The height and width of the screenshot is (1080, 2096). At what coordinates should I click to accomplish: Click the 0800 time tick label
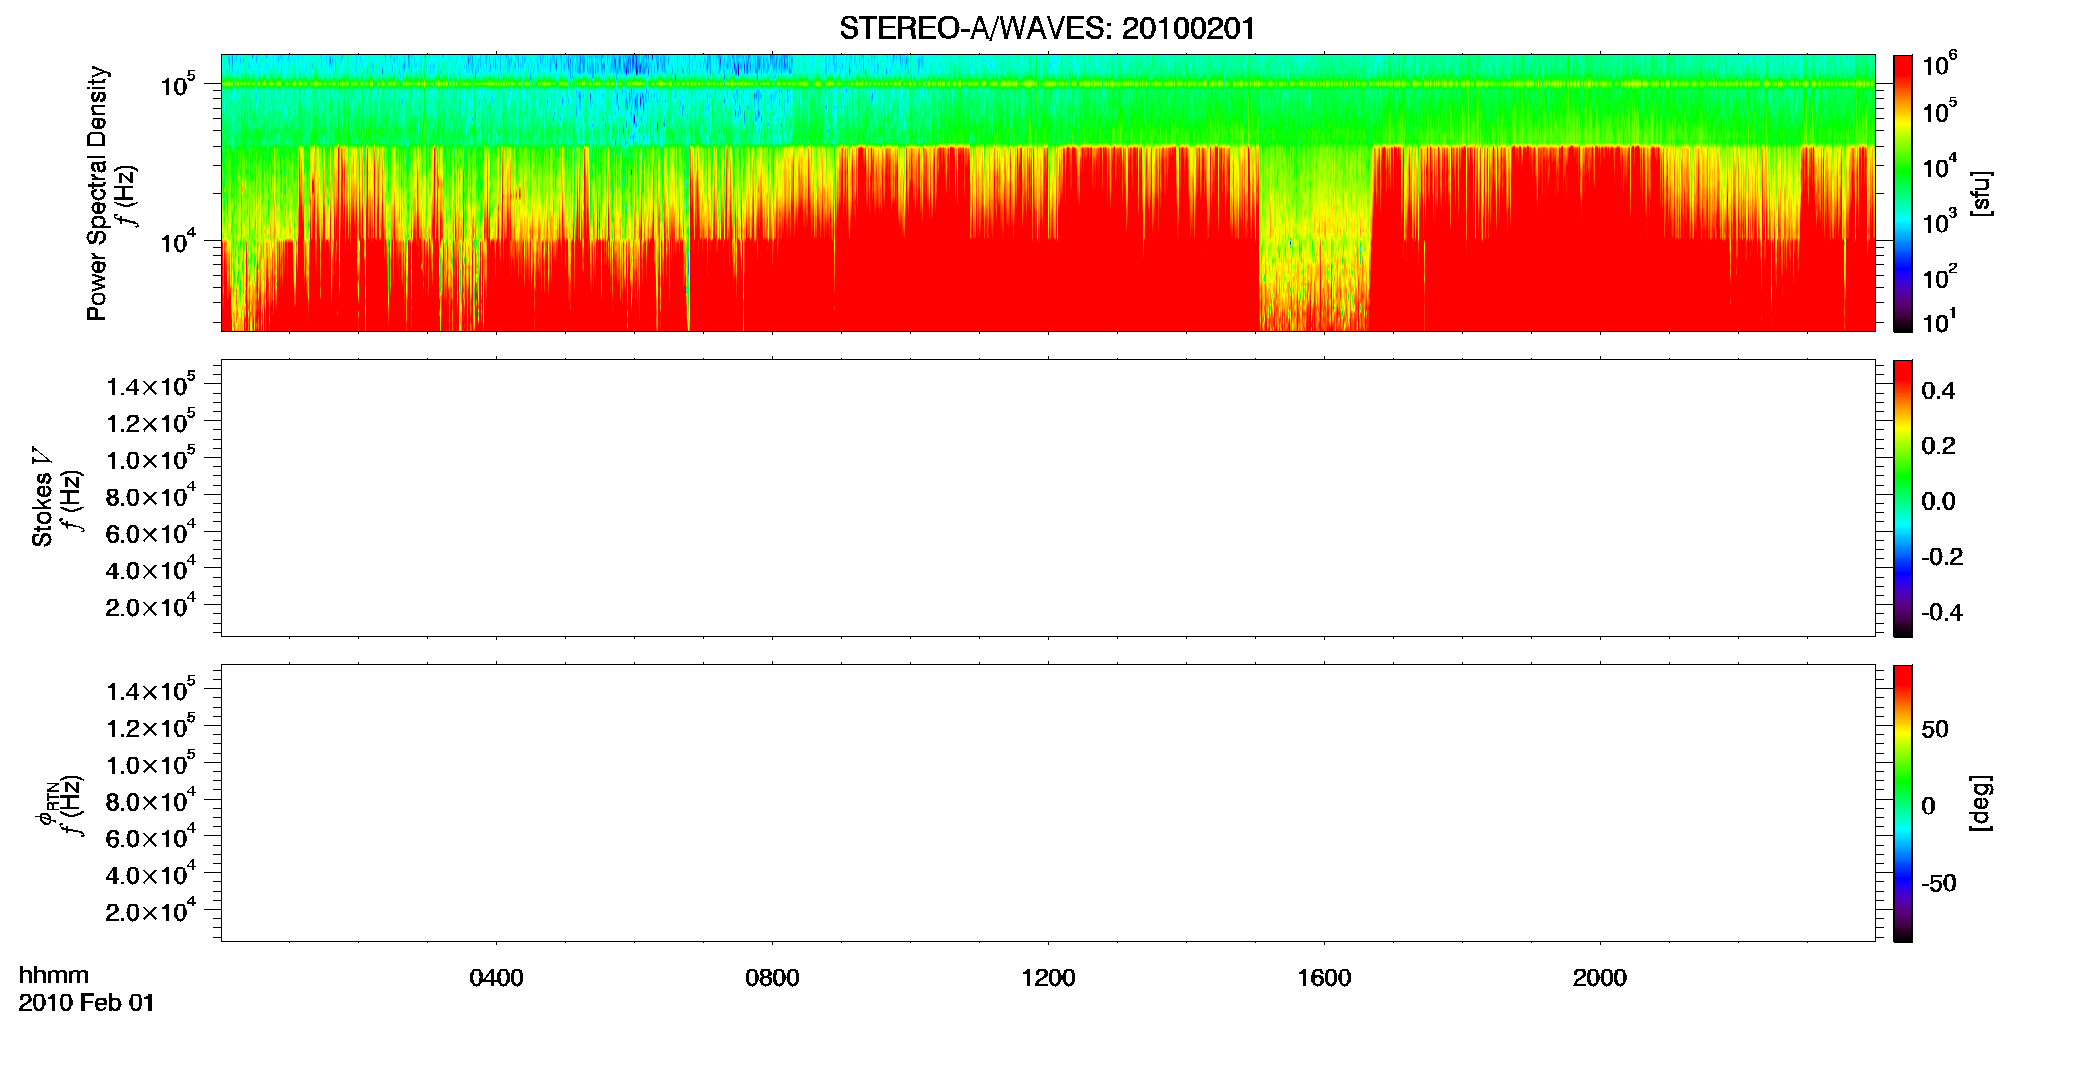pyautogui.click(x=772, y=977)
